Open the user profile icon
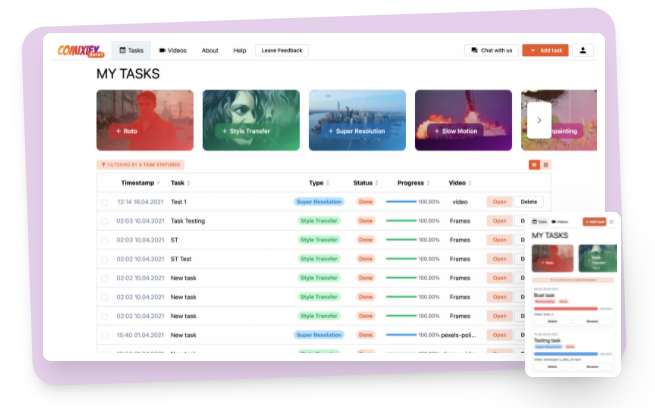The height and width of the screenshot is (408, 655). pyautogui.click(x=583, y=50)
